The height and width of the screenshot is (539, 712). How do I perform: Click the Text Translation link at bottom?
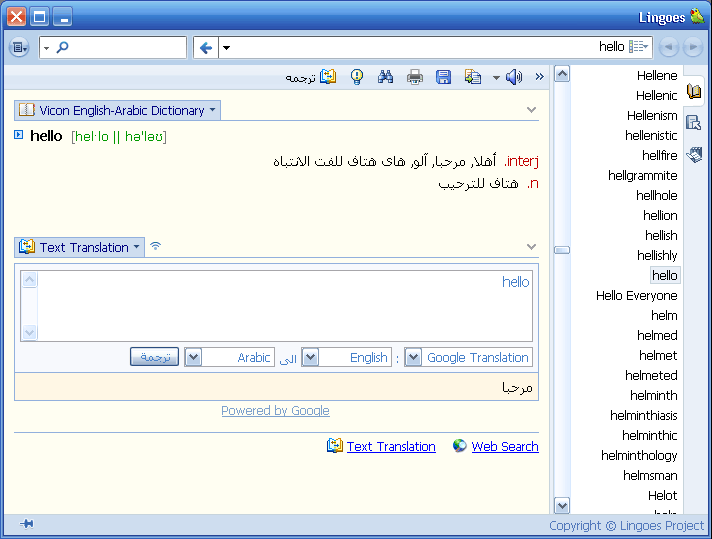[391, 446]
